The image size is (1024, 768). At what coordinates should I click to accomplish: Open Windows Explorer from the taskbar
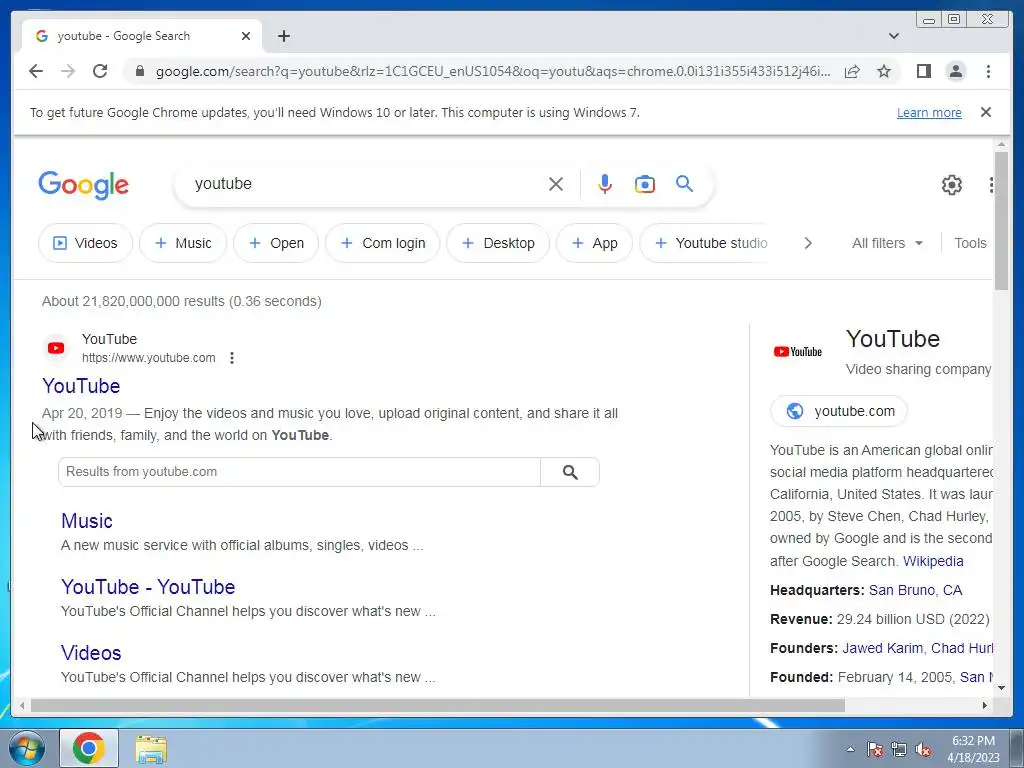point(151,748)
